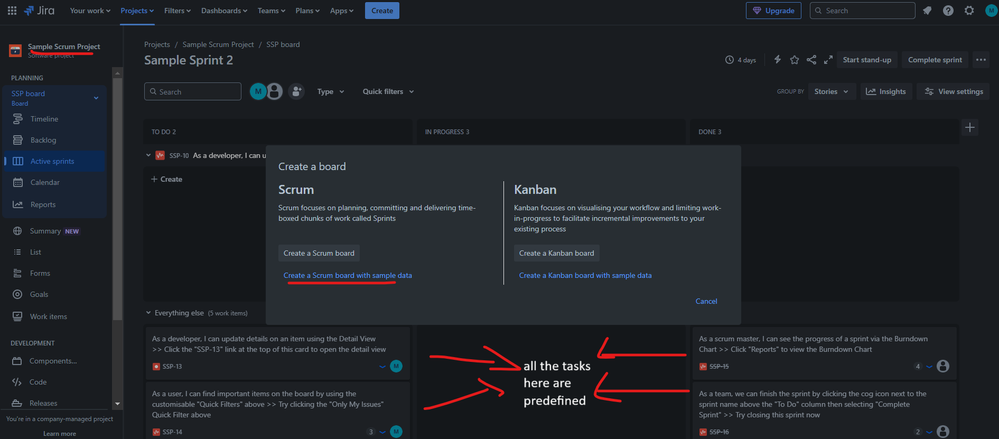This screenshot has width=999, height=439.
Task: Open the Apps menu
Action: click(343, 11)
